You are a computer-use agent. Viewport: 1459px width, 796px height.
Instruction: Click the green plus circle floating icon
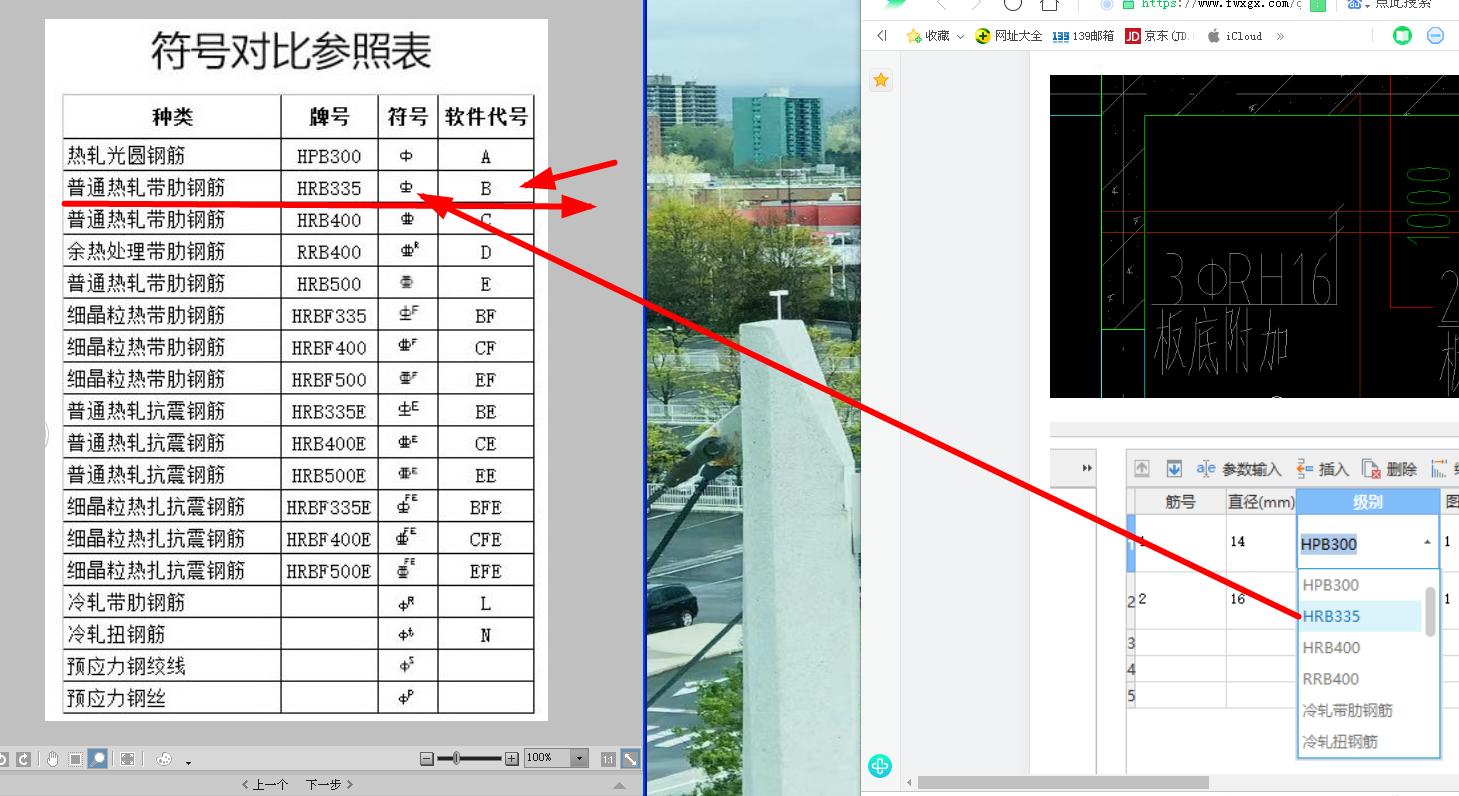pos(880,766)
